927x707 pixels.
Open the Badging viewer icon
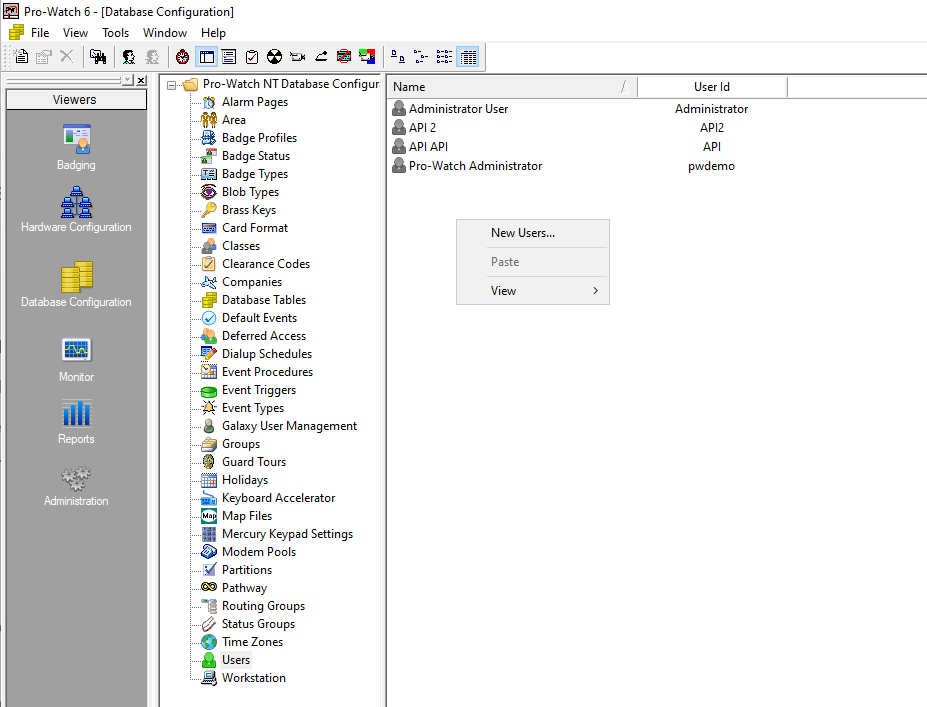tap(76, 138)
